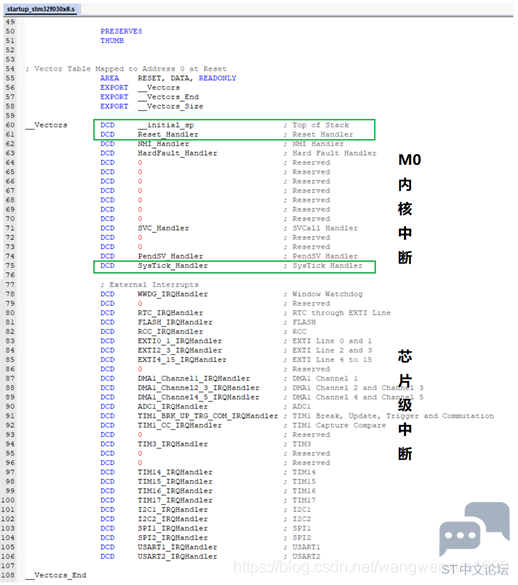Viewport: 518px width, 585px height.
Task: Click the DMA1_Channel2_3_IRQHandler entry
Action: tap(199, 388)
